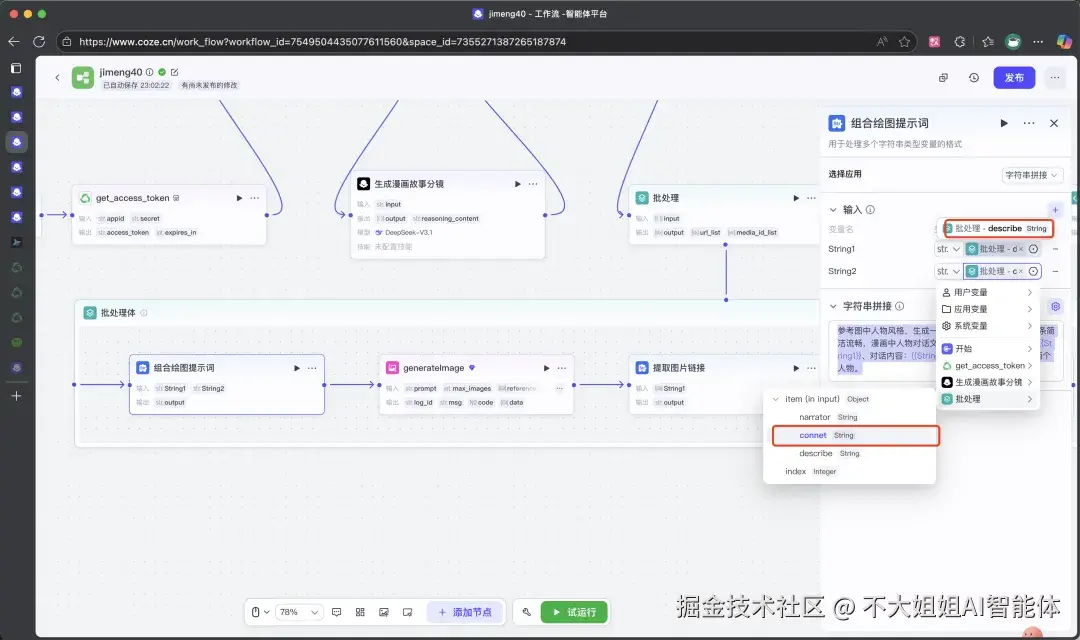Viewport: 1080px width, 640px height.
Task: Edit the jimeng40 workflow name pencil icon
Action: click(174, 72)
